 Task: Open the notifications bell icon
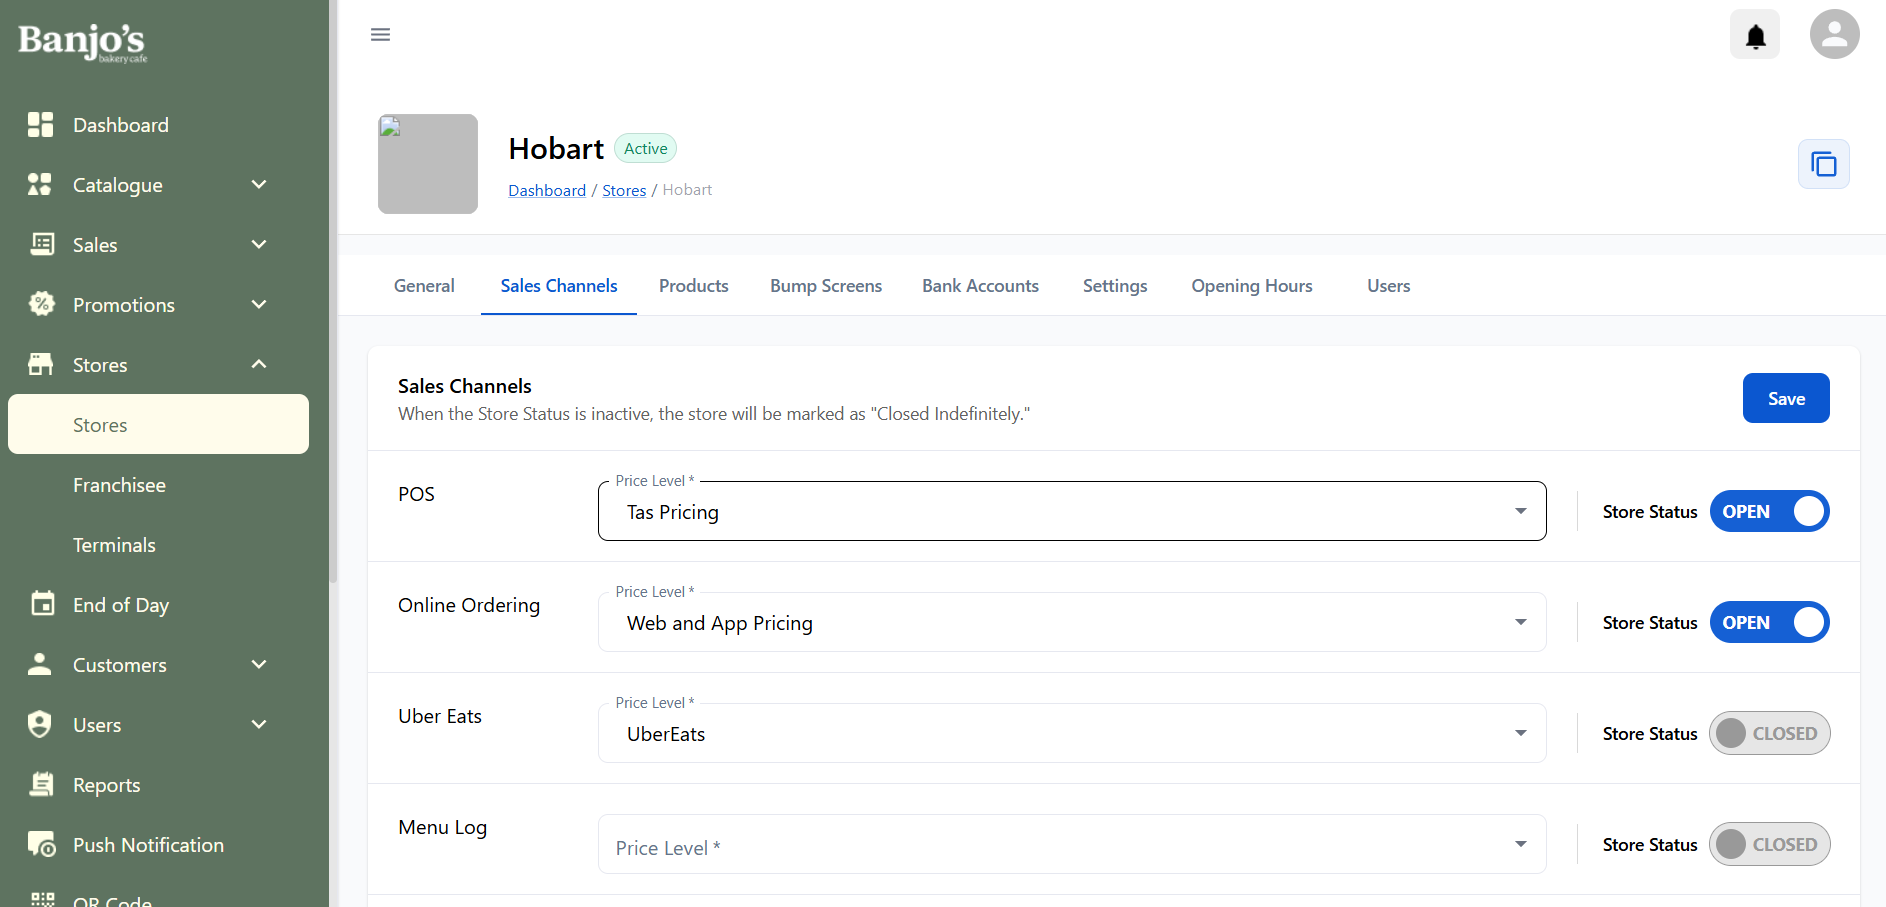[x=1754, y=35]
